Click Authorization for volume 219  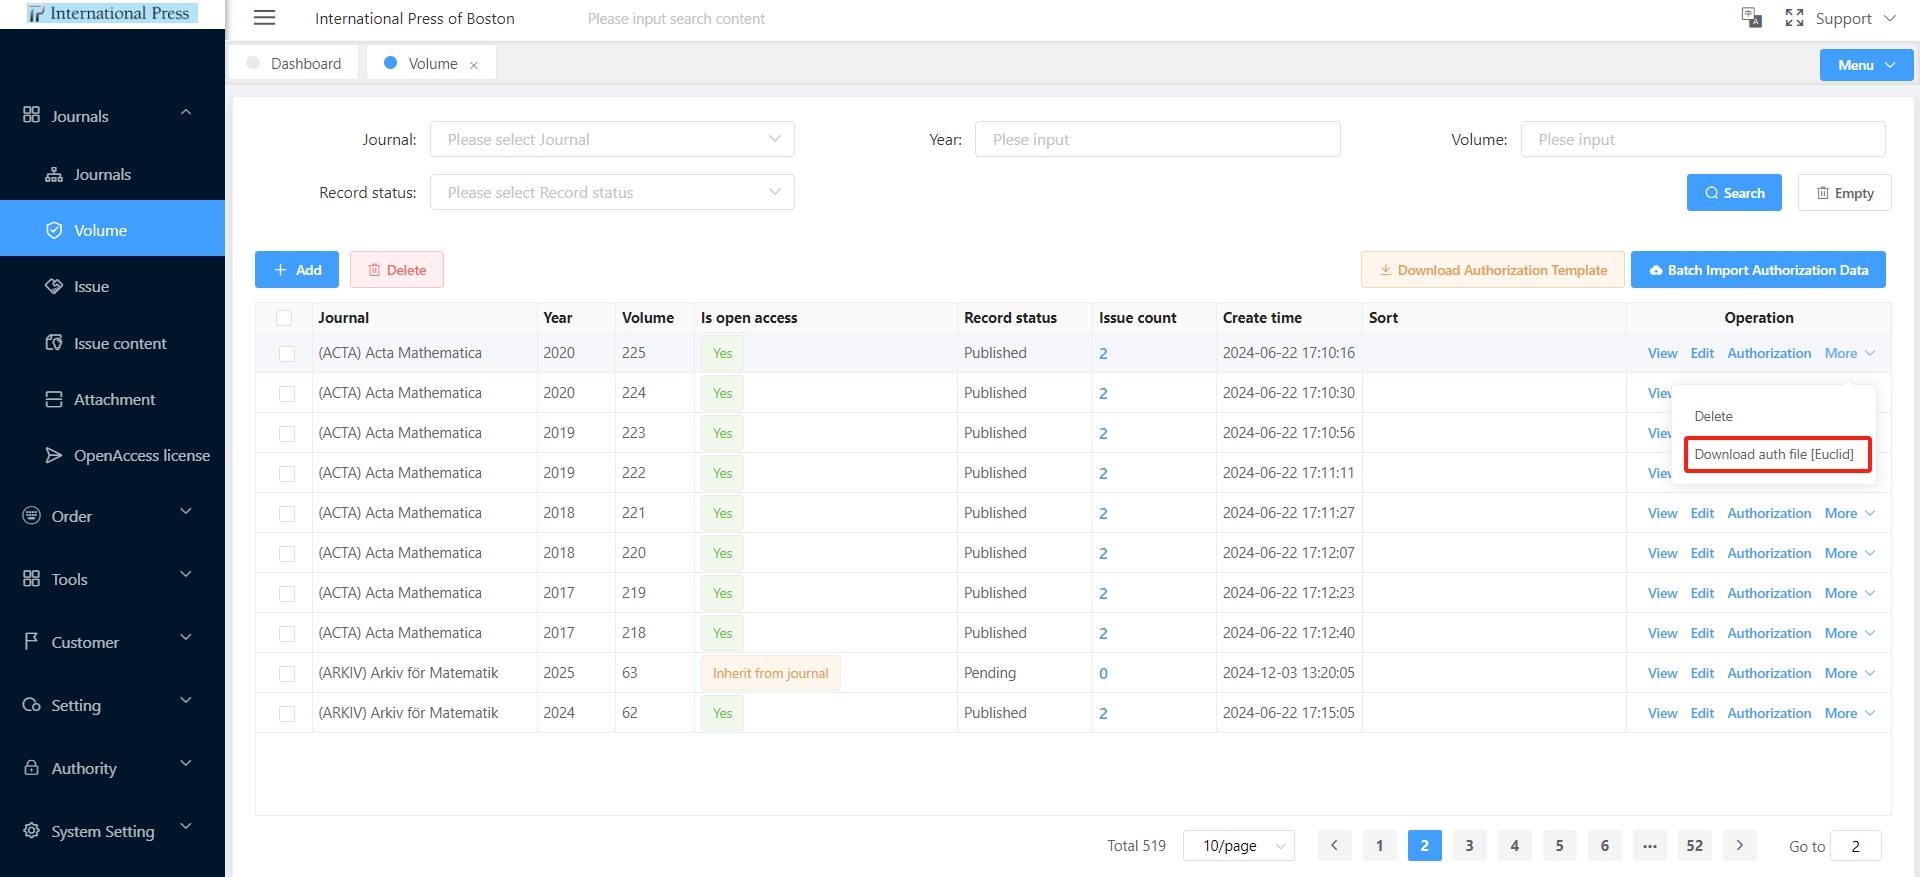coord(1769,593)
